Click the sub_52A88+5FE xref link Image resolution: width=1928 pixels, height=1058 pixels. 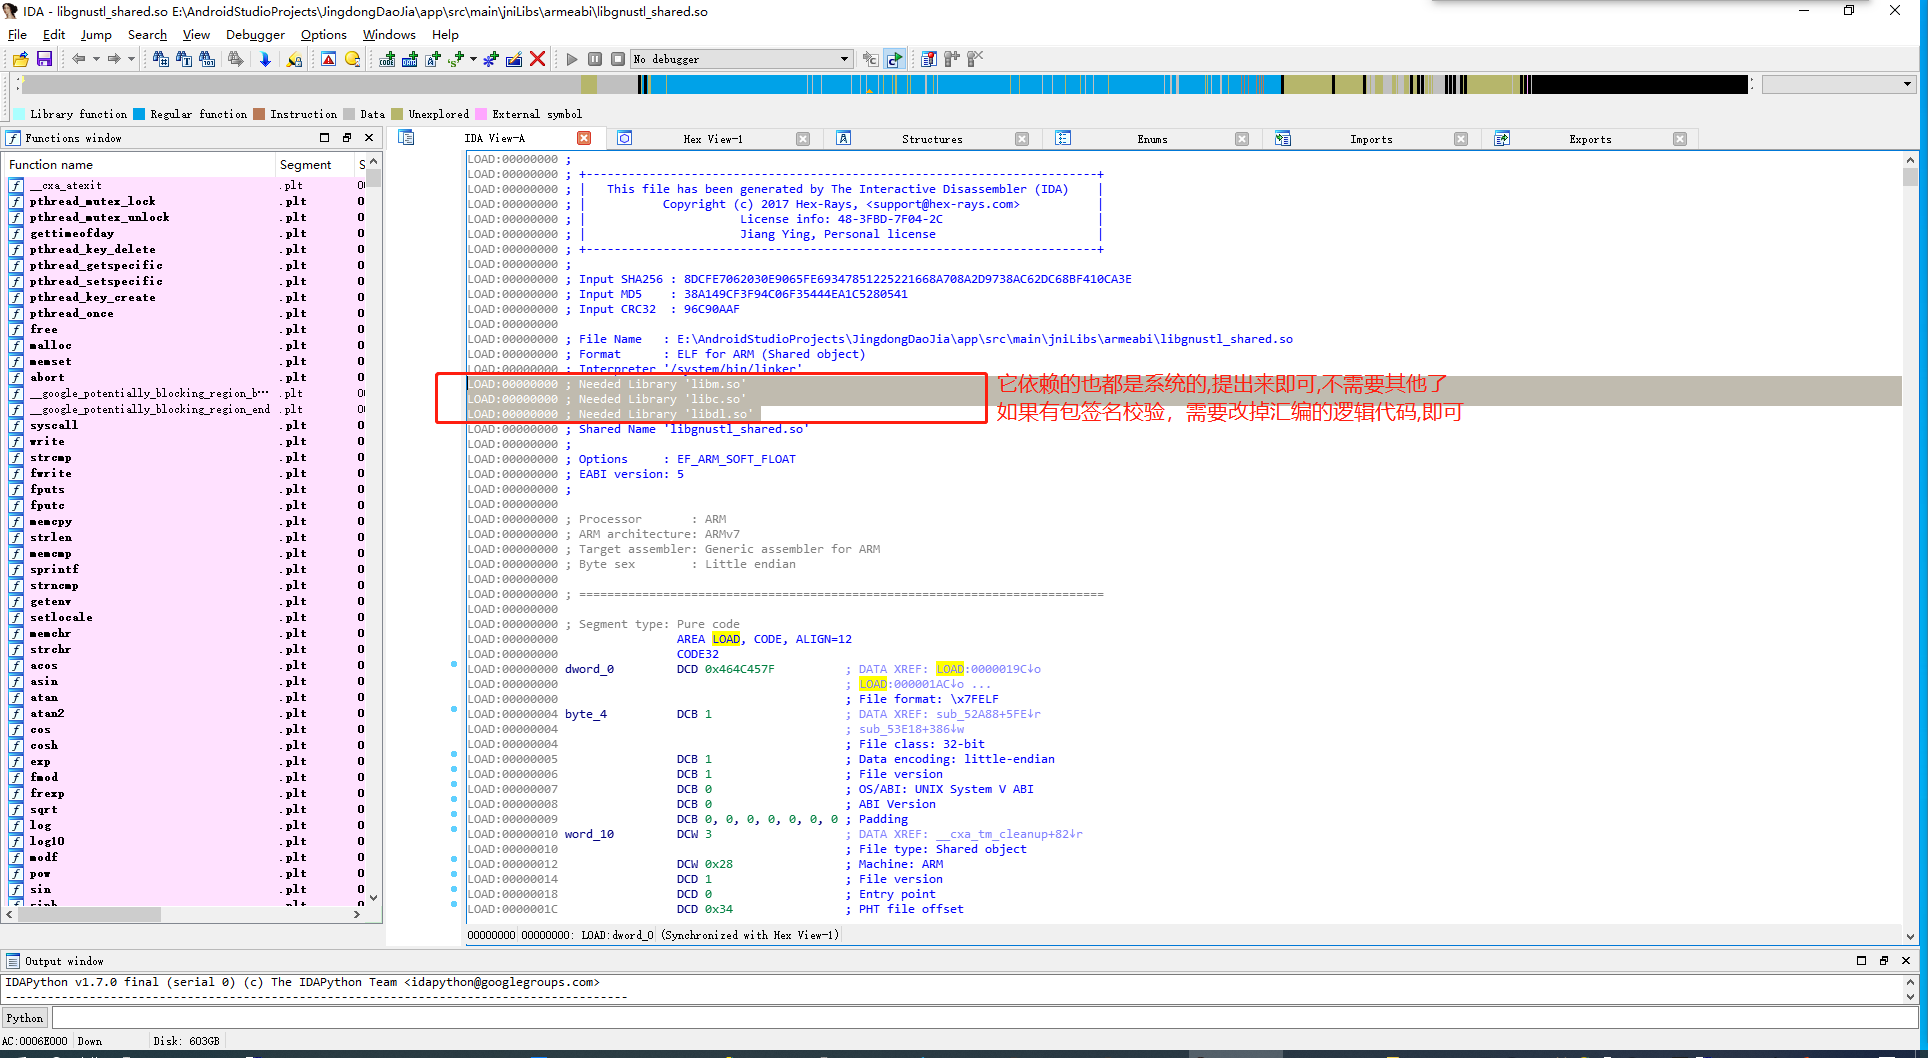pos(988,714)
